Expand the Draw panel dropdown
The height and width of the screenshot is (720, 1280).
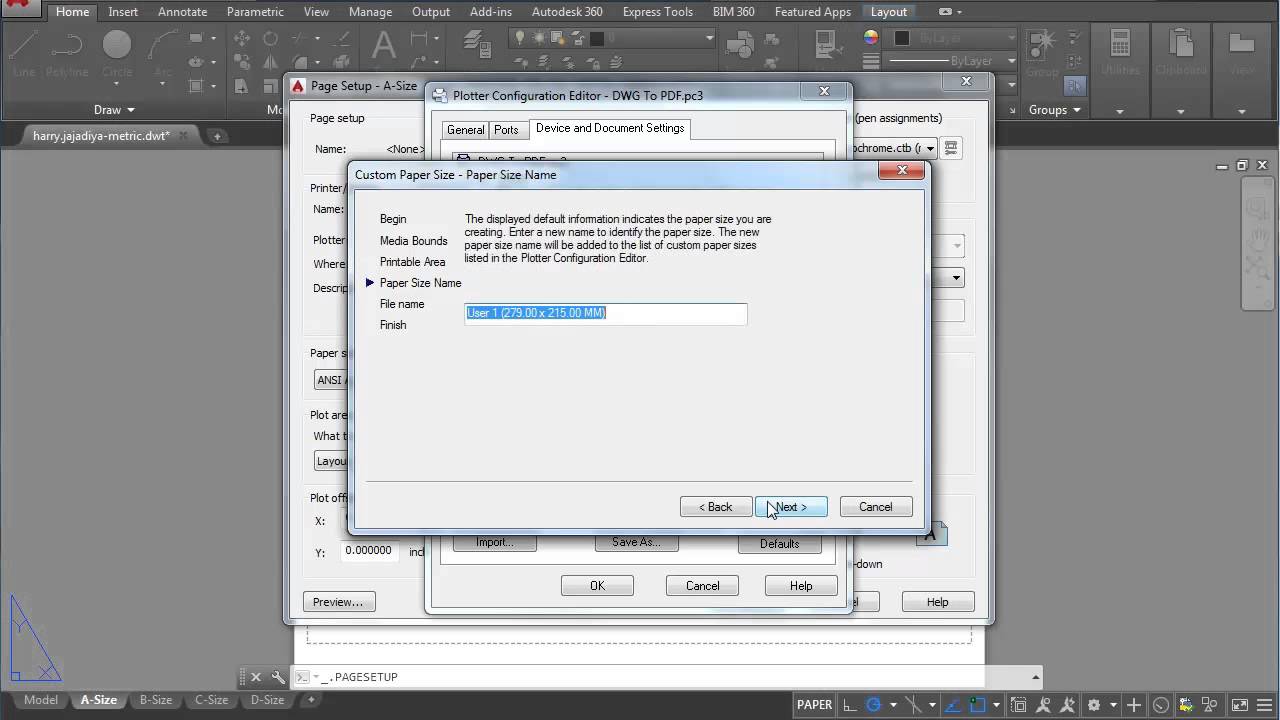tap(115, 110)
